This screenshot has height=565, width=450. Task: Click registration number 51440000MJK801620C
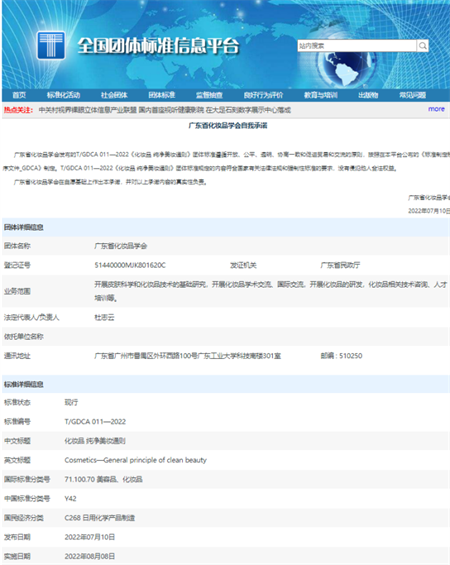pos(130,265)
